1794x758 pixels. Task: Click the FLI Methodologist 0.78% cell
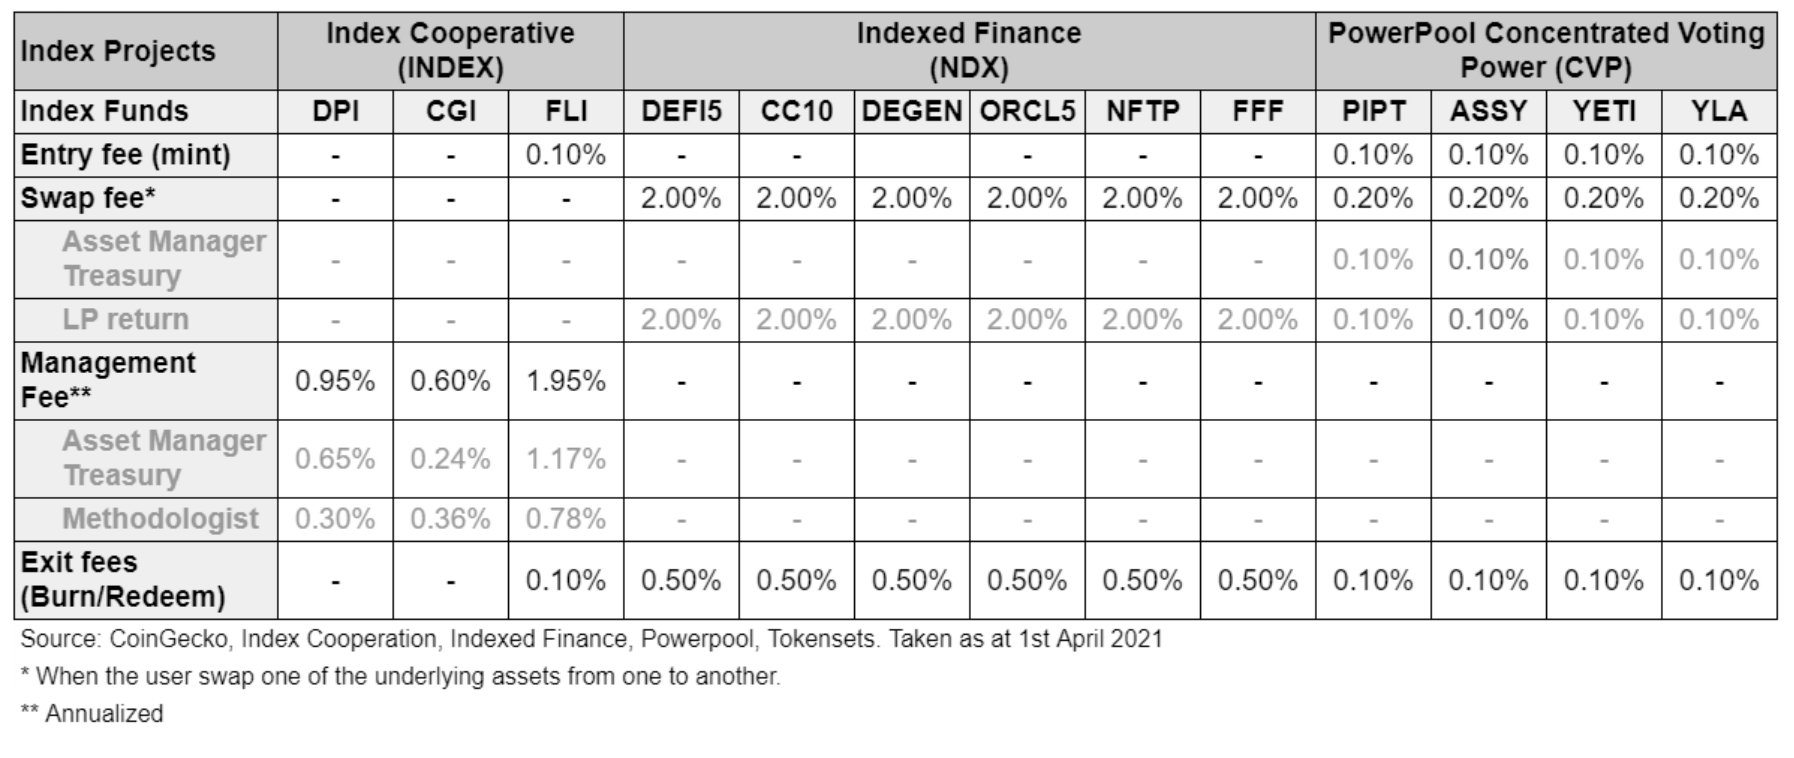pos(566,519)
